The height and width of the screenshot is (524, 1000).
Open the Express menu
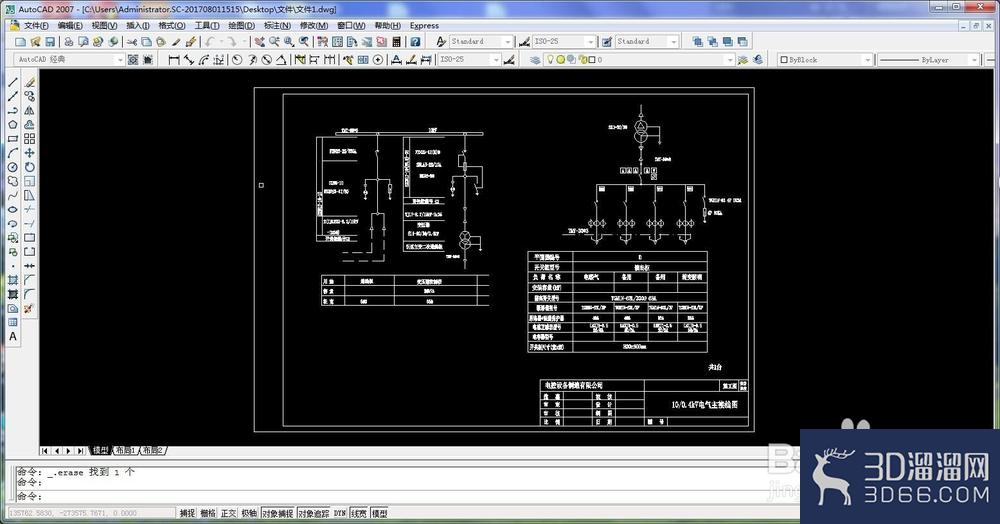tap(424, 25)
